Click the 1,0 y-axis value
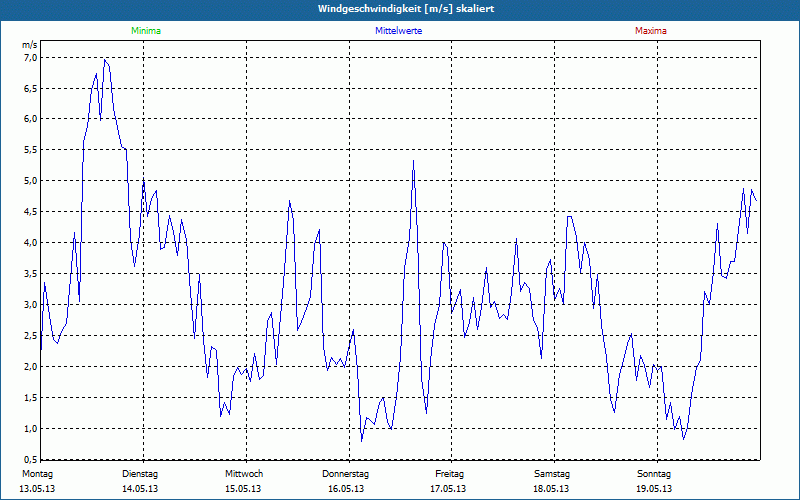This screenshot has width=800, height=500. click(31, 429)
